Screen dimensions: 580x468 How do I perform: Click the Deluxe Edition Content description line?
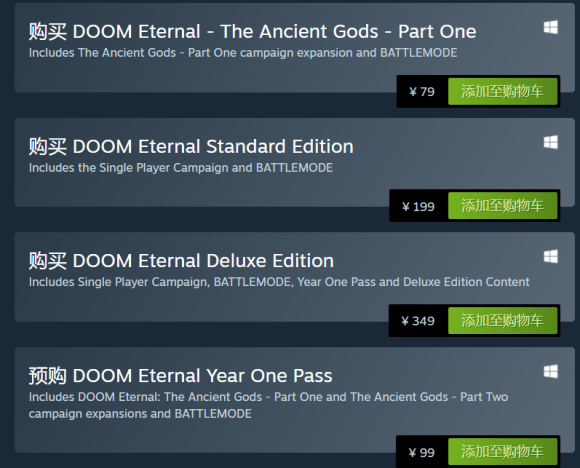pos(279,282)
